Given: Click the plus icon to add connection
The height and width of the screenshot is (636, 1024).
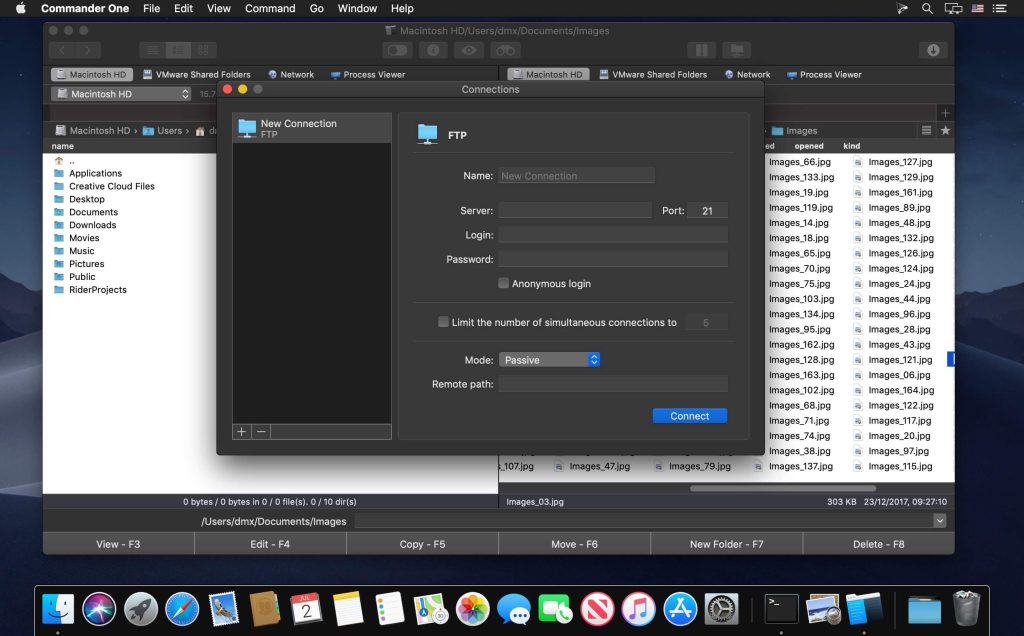Looking at the screenshot, I should coord(242,431).
